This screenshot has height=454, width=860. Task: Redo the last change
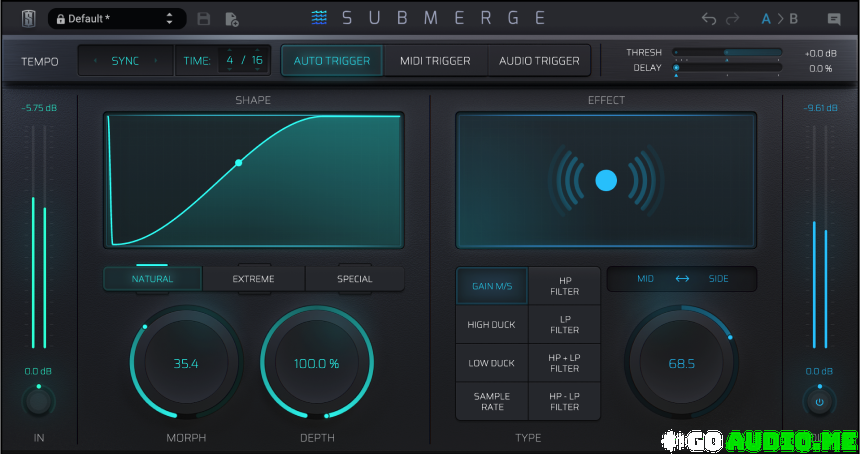(x=732, y=19)
